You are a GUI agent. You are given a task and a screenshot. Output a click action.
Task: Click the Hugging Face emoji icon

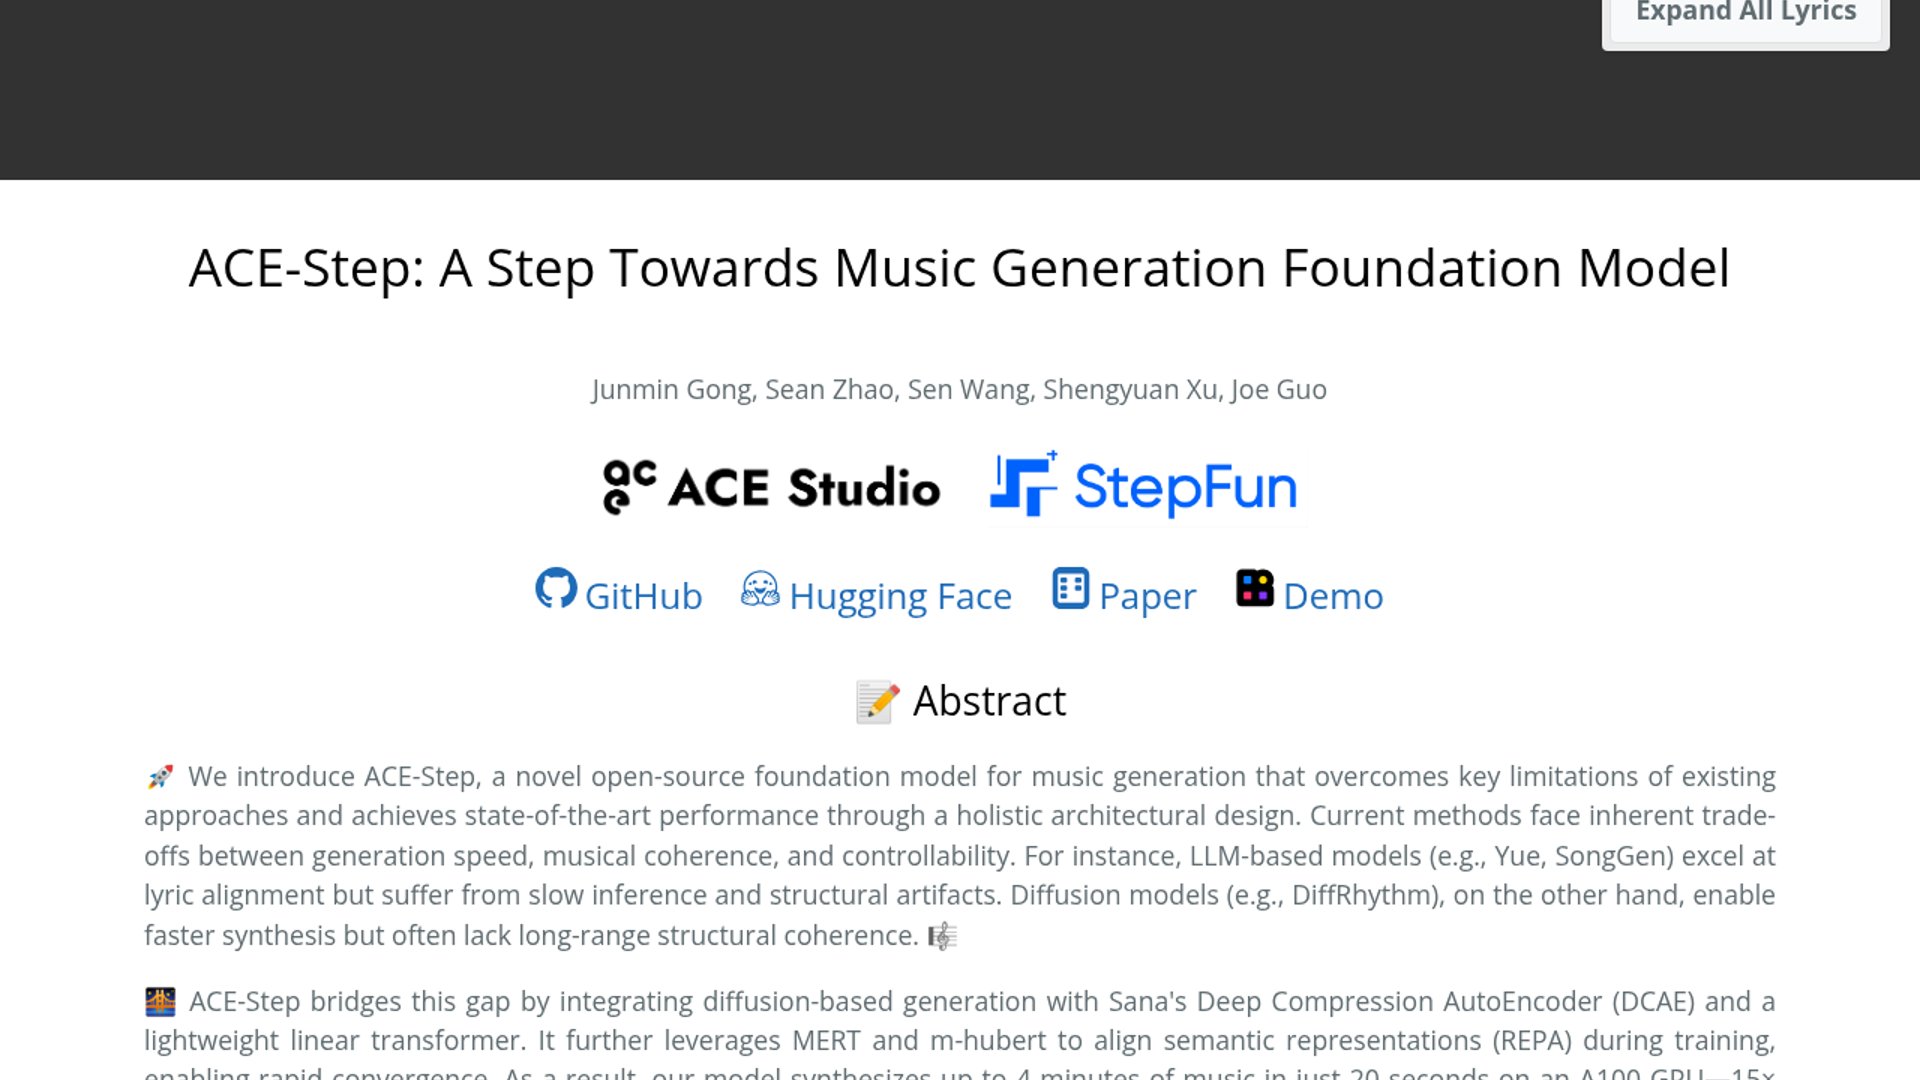coord(760,589)
